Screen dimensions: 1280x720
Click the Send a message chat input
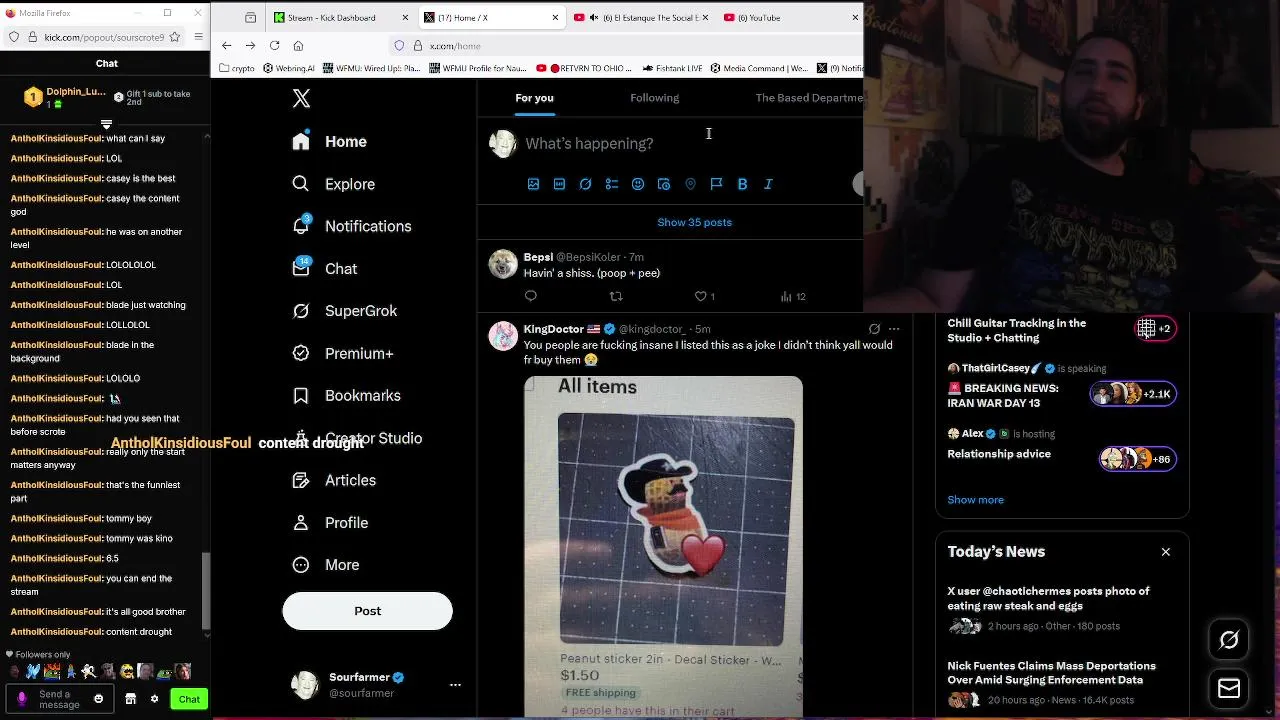pos(59,699)
